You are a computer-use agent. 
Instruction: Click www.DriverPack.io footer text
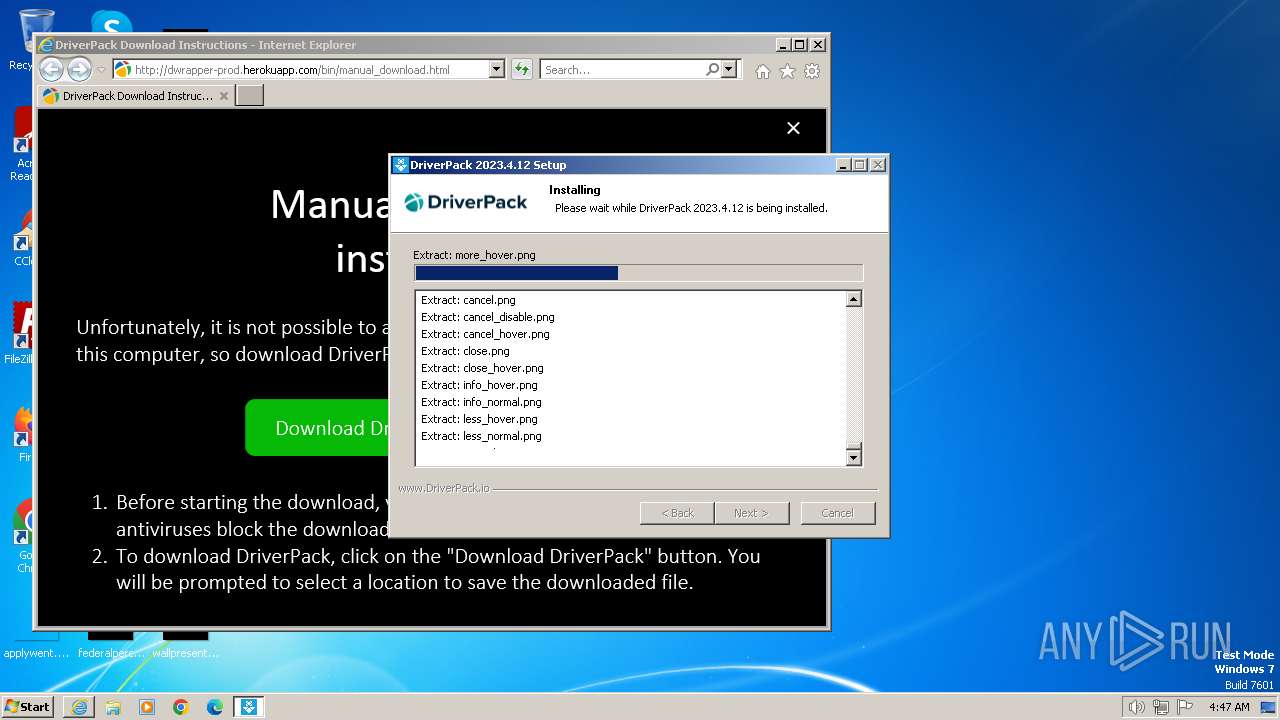[x=444, y=488]
